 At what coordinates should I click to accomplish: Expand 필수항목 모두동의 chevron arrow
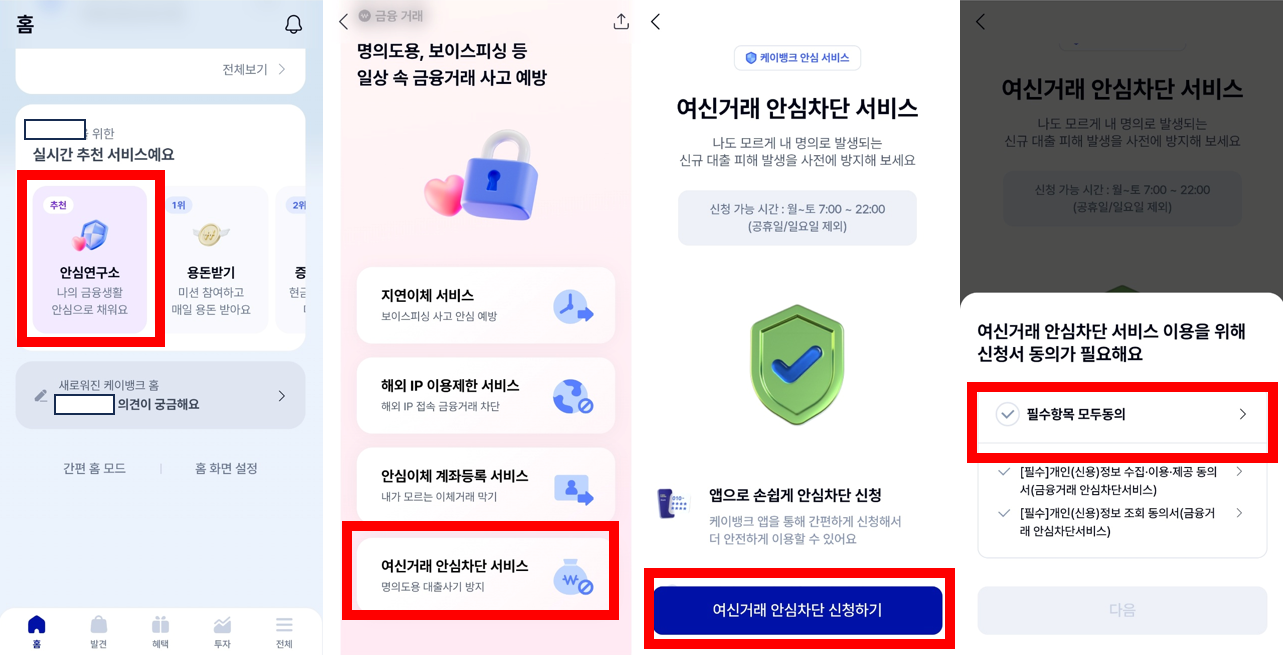1243,414
